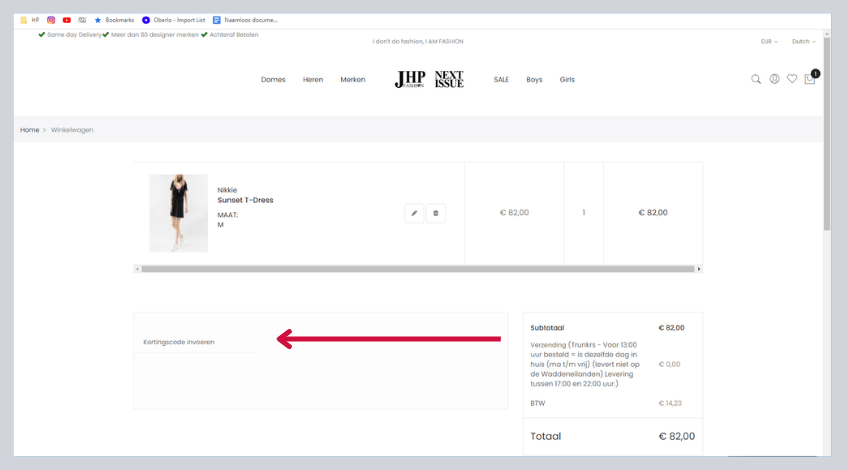Open the Heren menu
The height and width of the screenshot is (470, 847).
(x=313, y=79)
